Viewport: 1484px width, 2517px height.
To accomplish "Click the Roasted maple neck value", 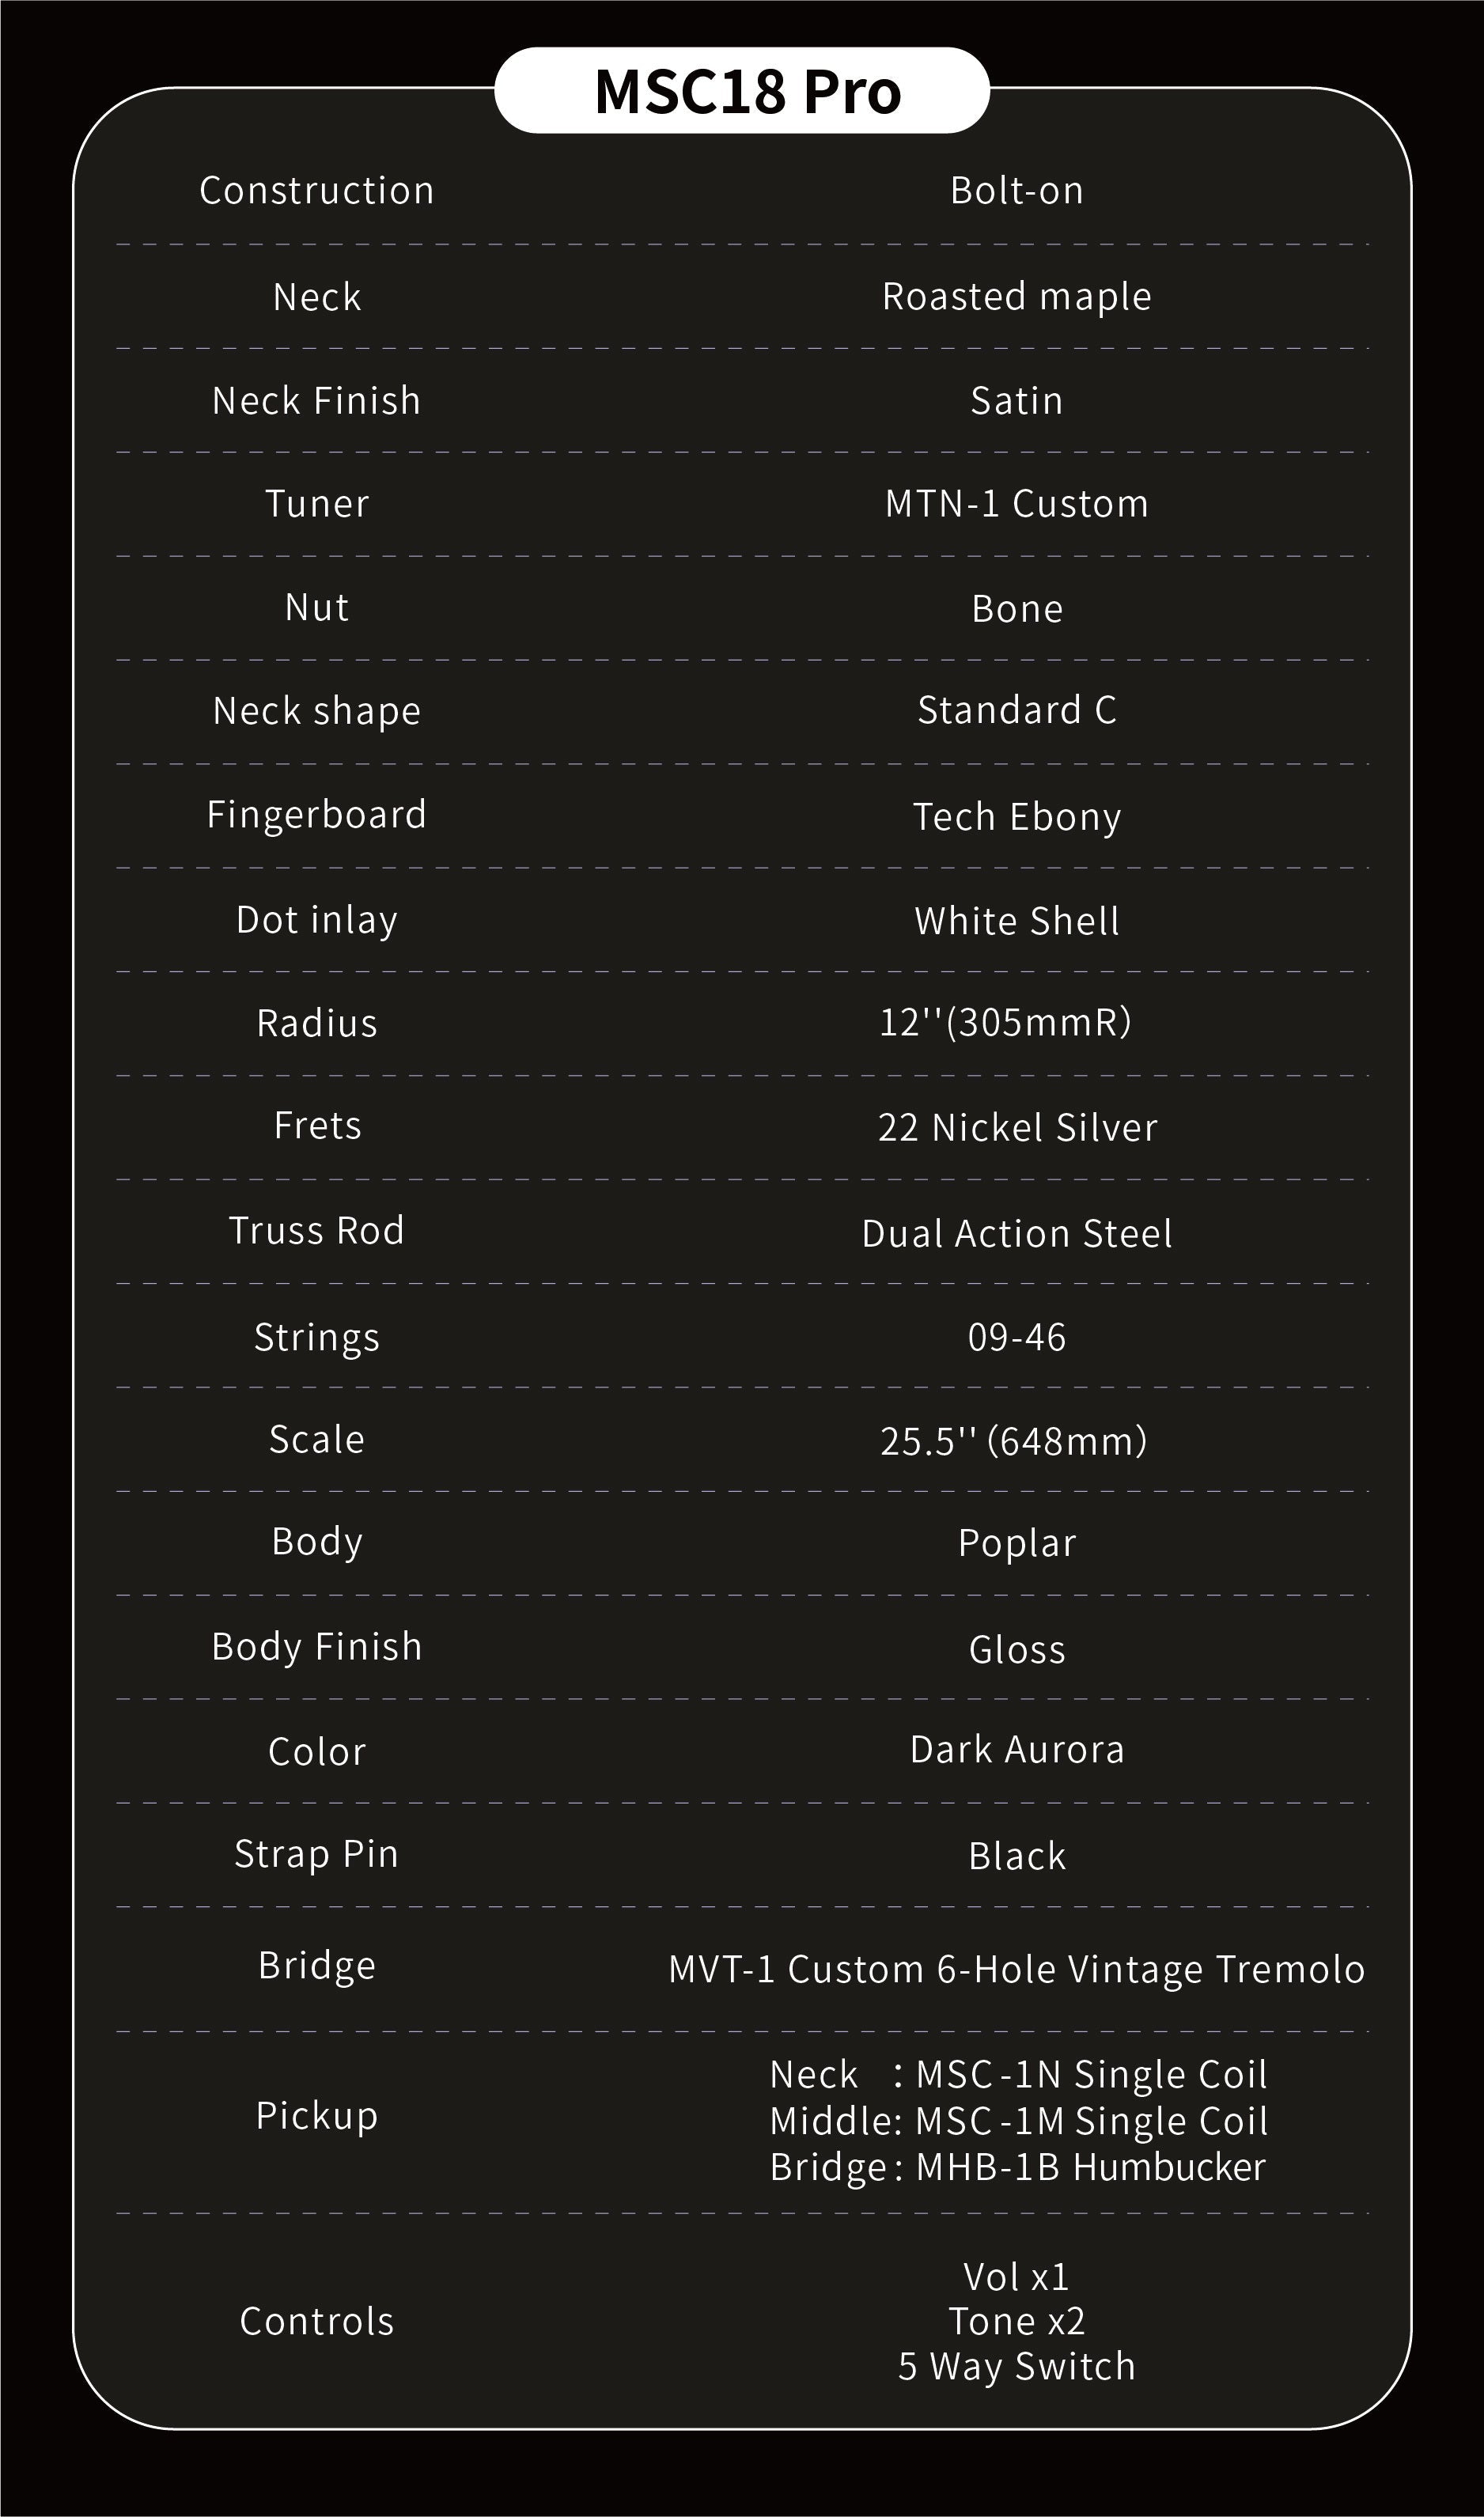I will 1016,297.
